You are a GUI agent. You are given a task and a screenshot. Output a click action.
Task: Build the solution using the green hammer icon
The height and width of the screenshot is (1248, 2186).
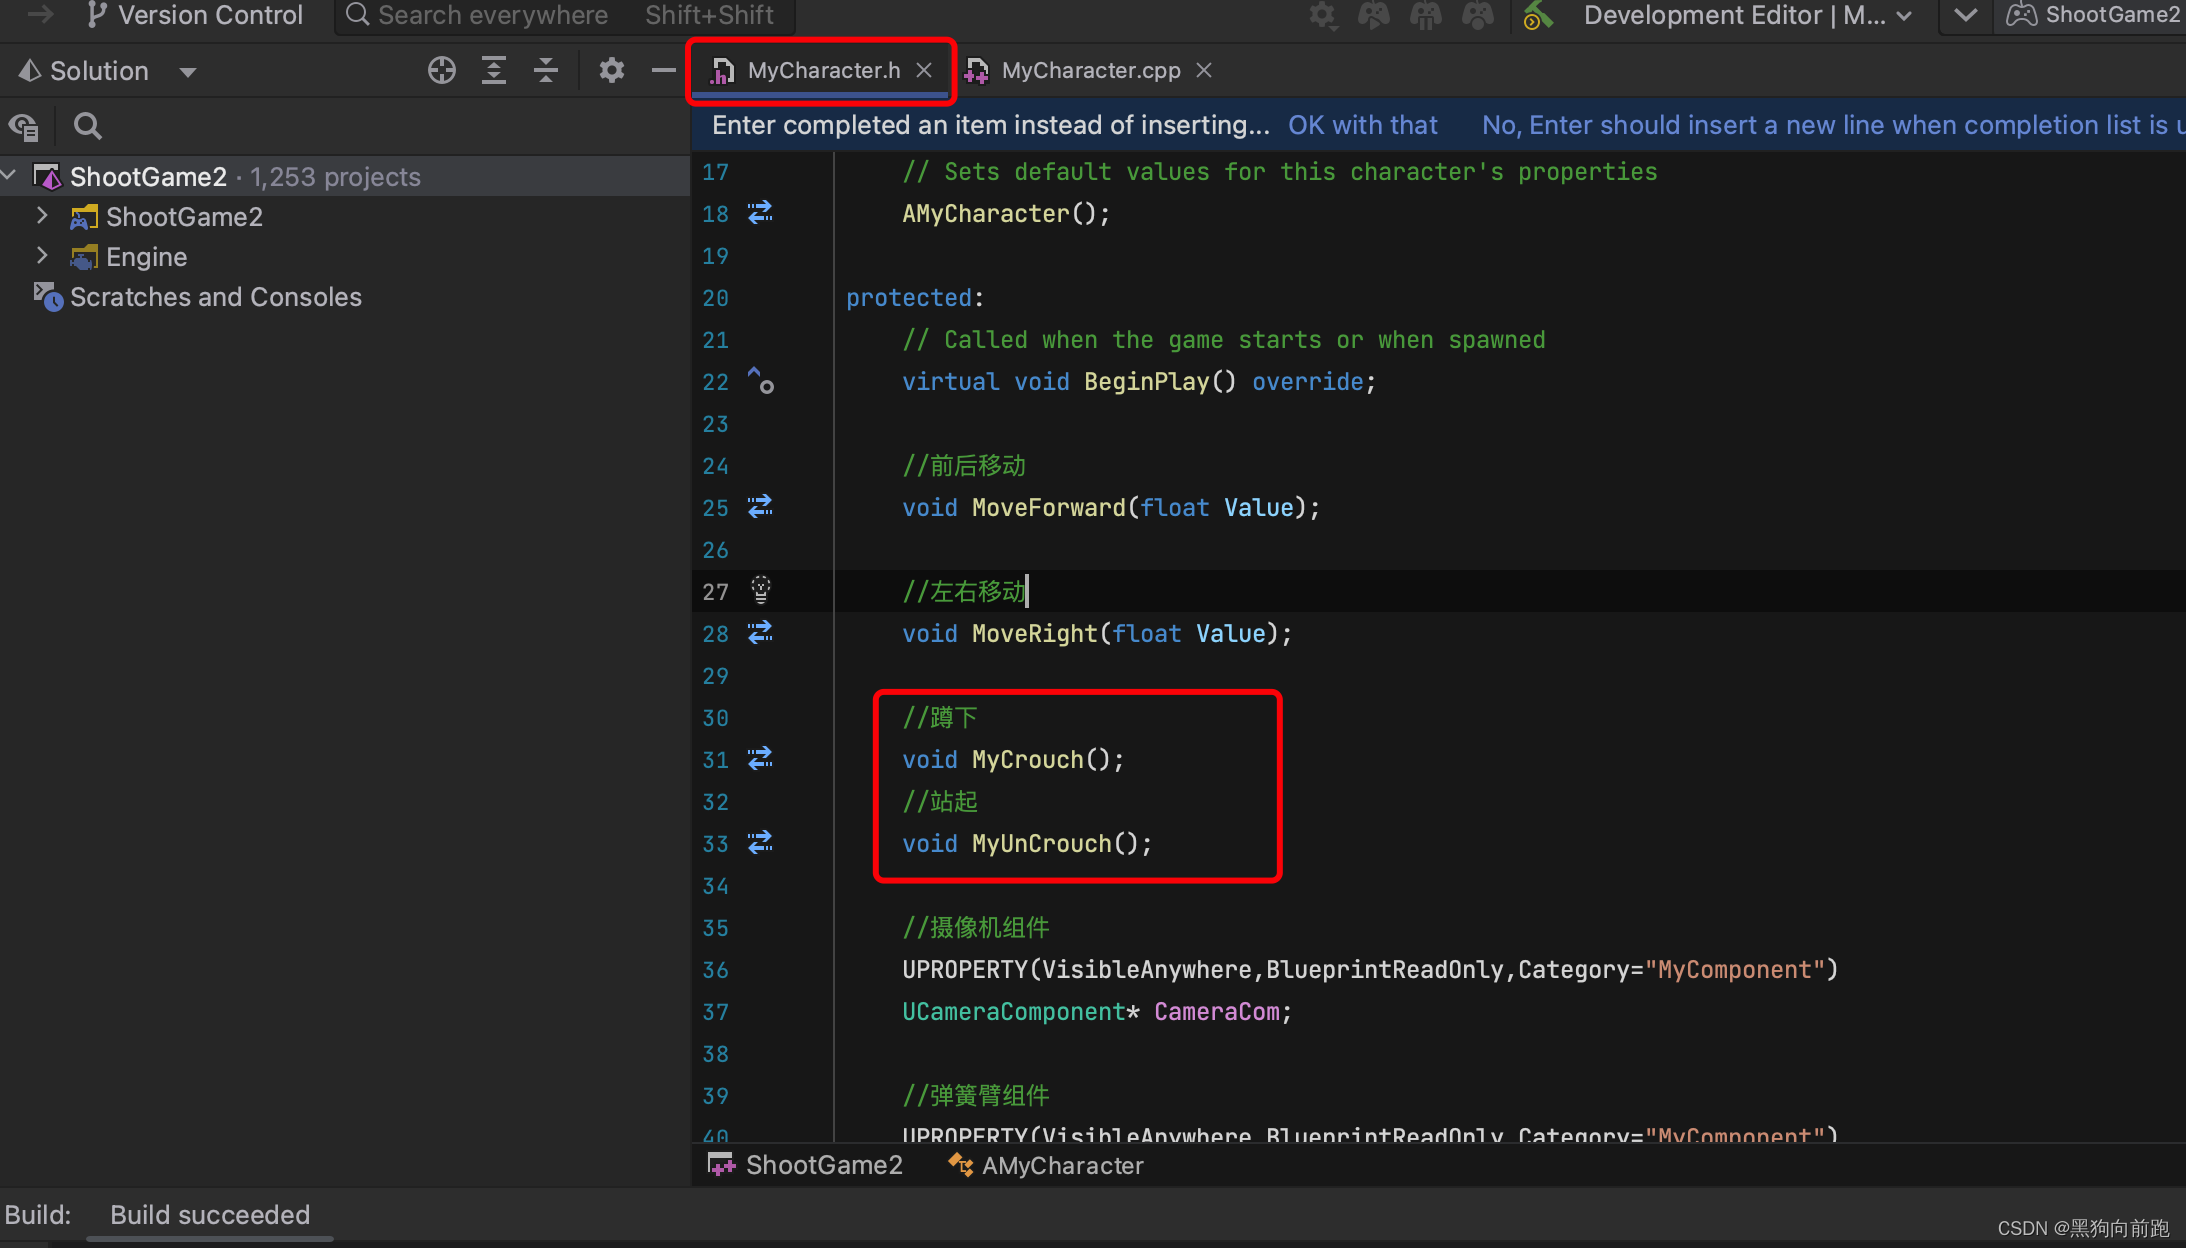pyautogui.click(x=1537, y=15)
